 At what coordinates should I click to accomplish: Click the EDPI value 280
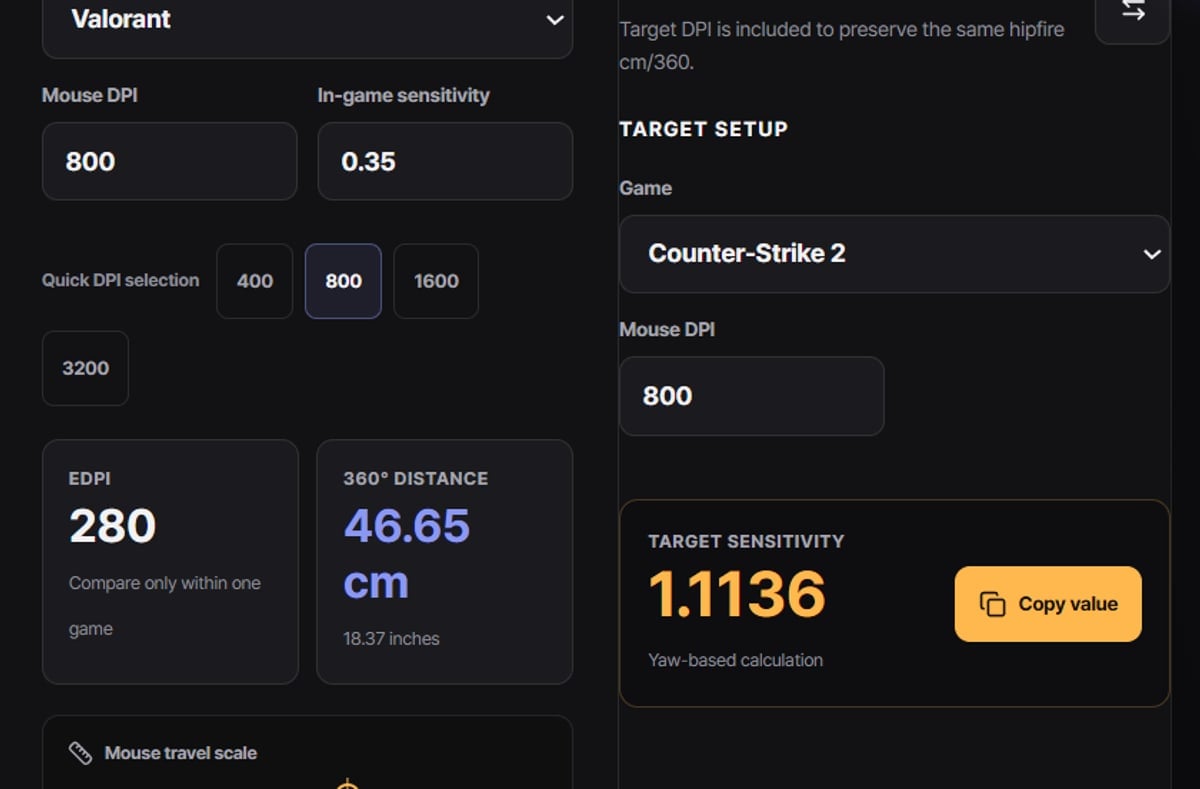pyautogui.click(x=112, y=526)
